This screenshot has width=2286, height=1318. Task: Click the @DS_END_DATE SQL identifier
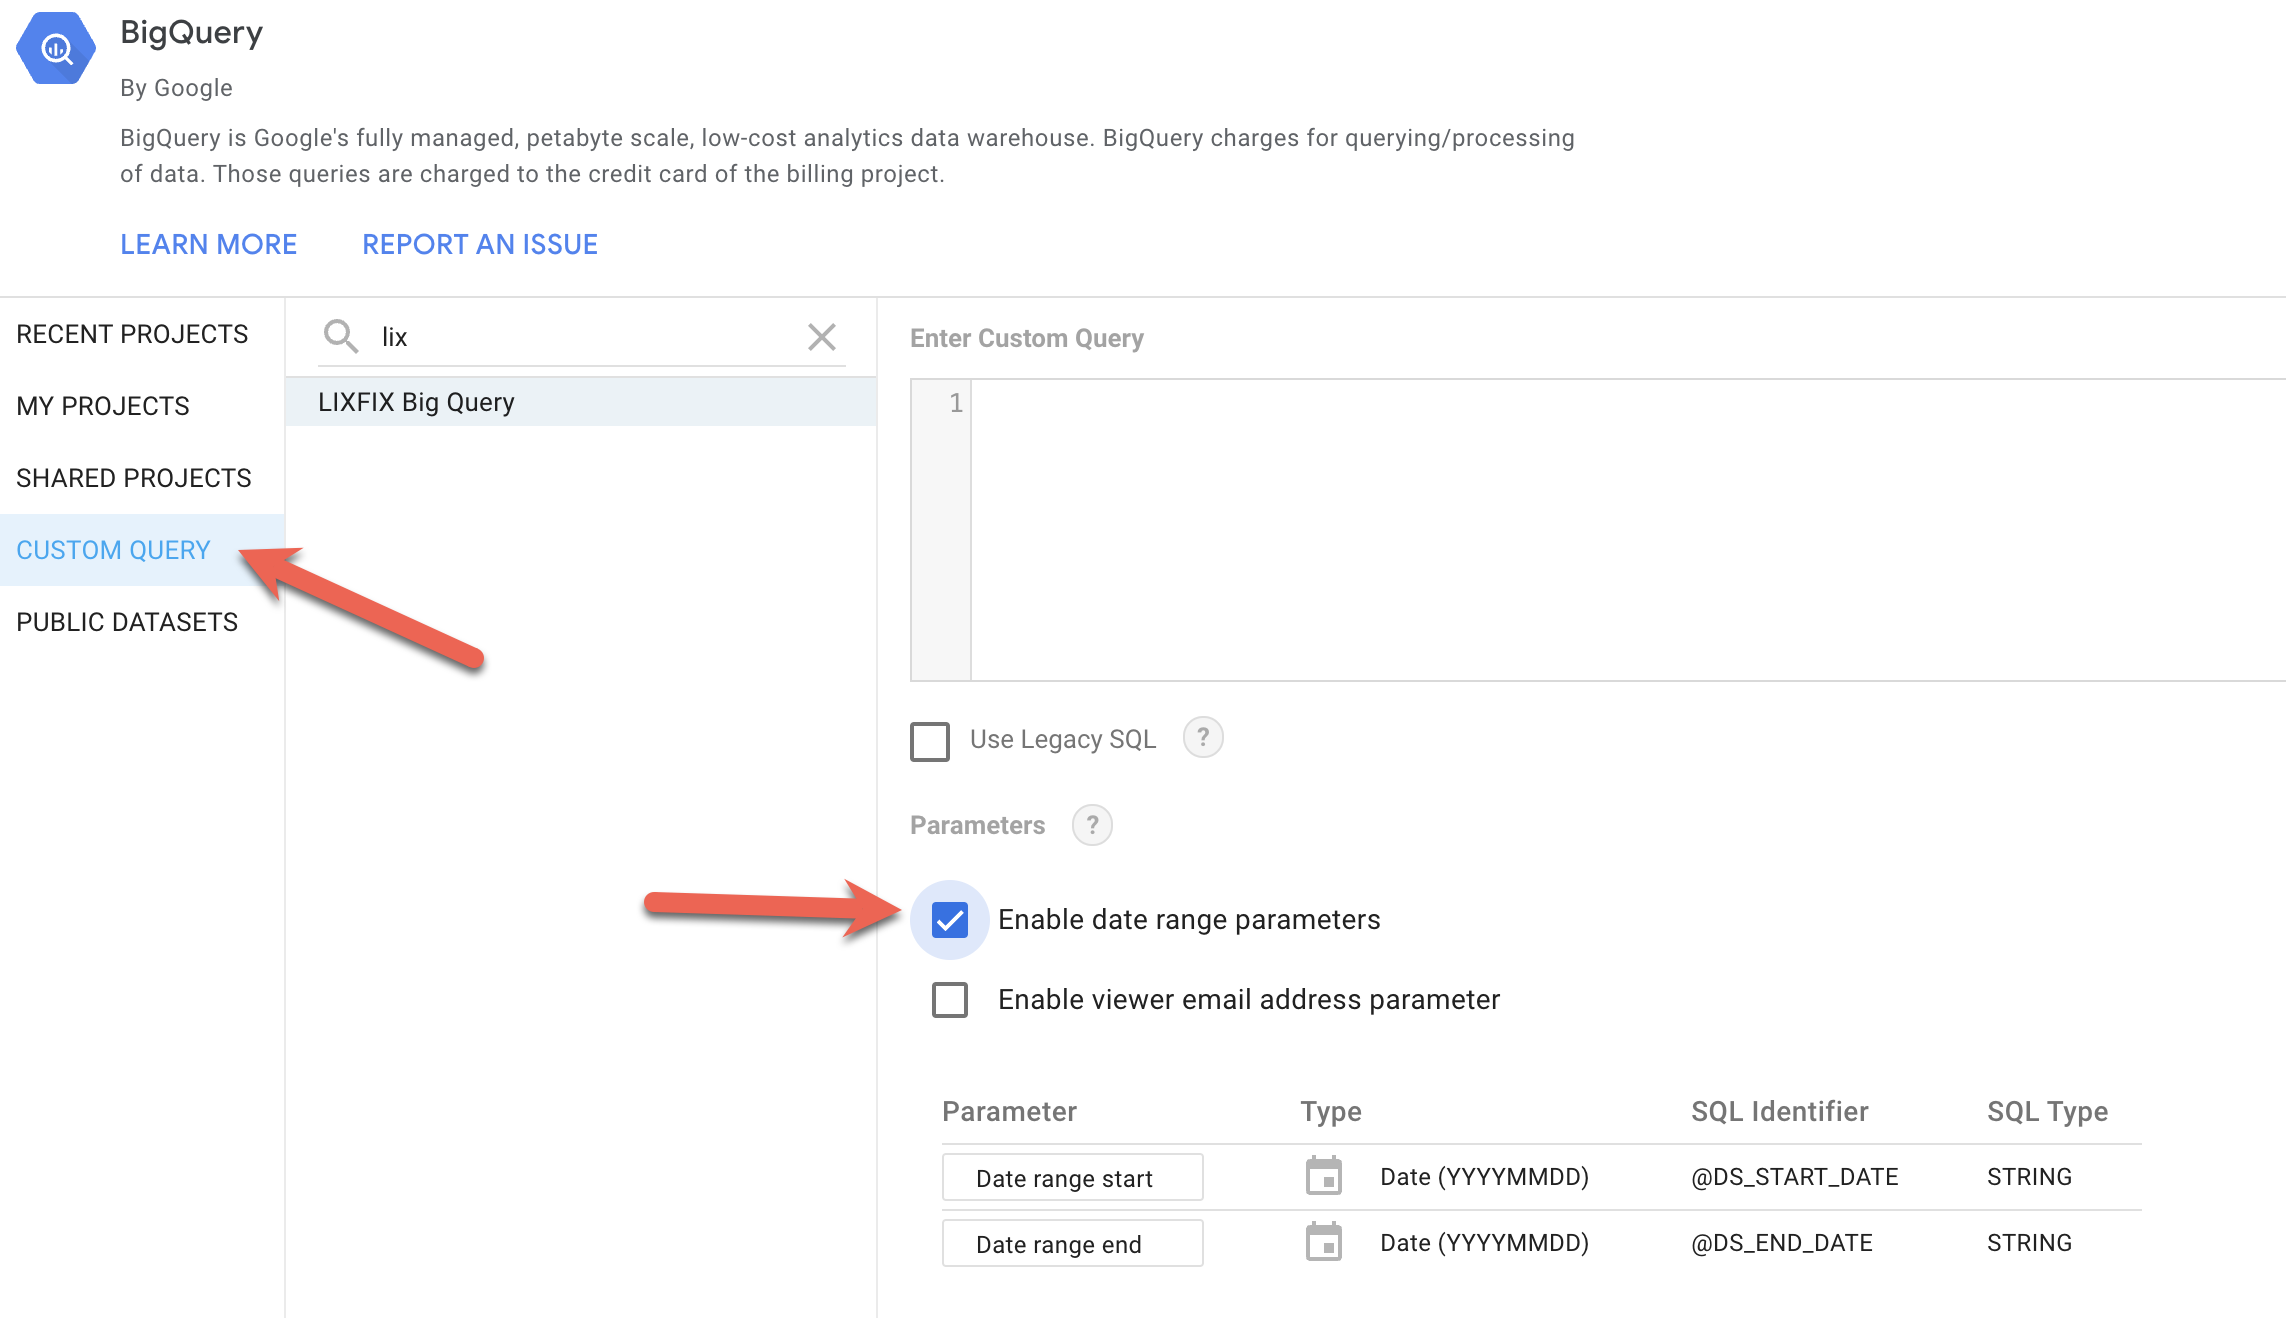tap(1781, 1243)
